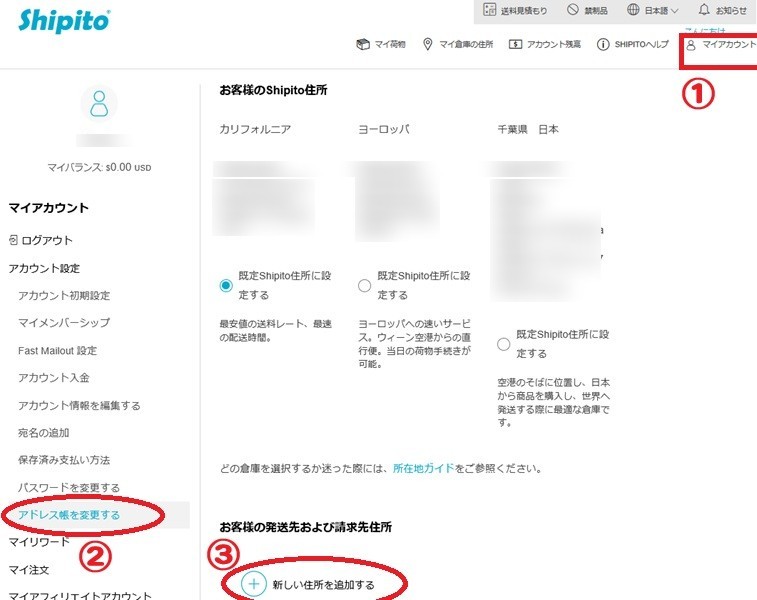Open account balance dollar icon

[x=515, y=44]
